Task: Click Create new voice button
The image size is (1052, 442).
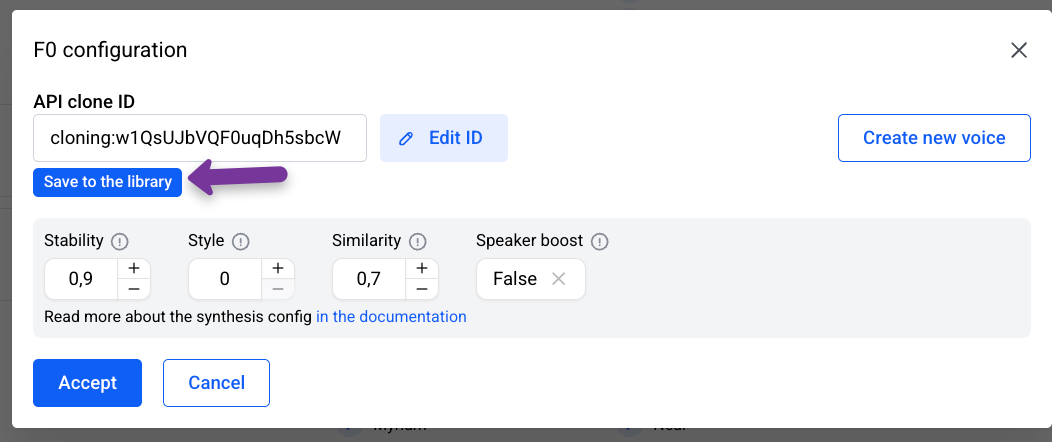Action: tap(934, 138)
